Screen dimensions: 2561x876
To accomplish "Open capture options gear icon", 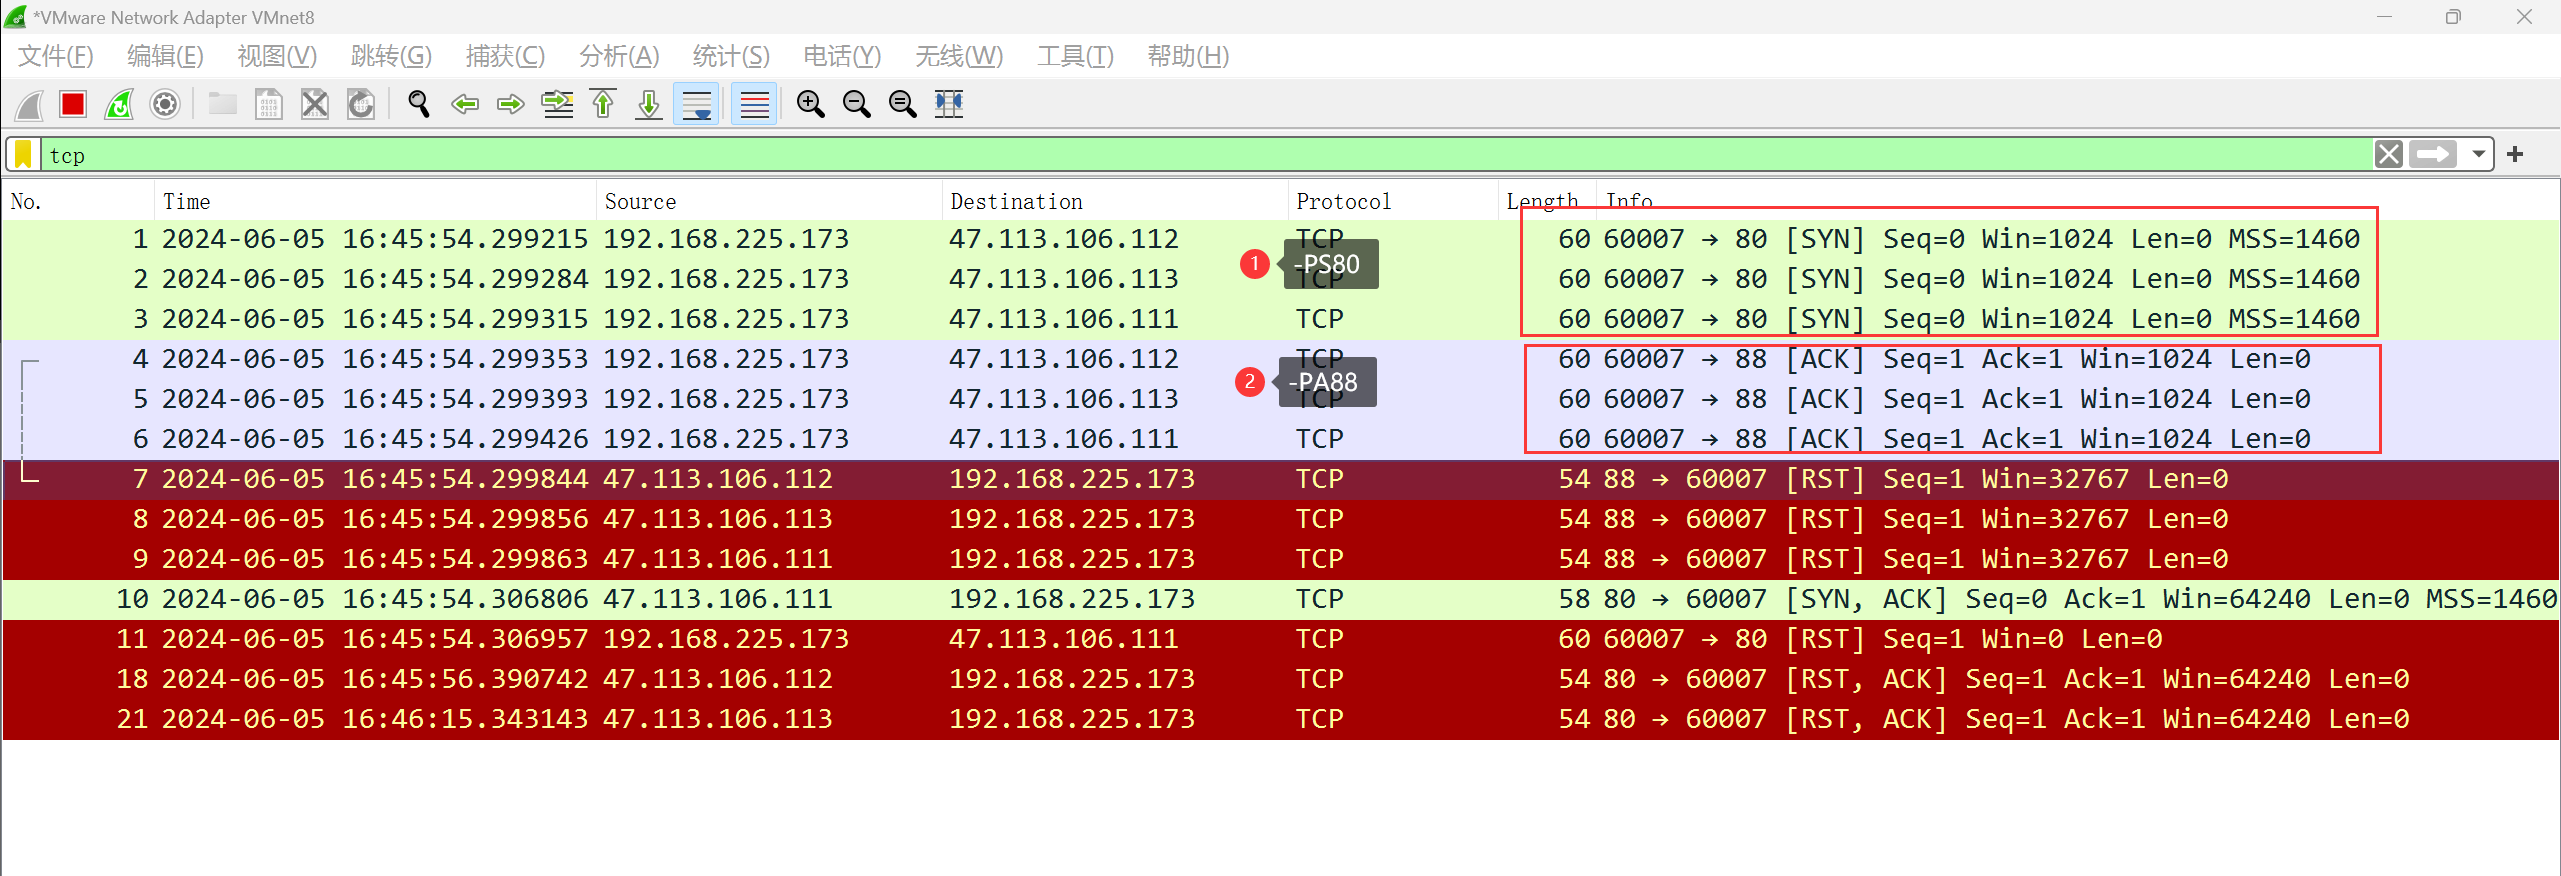I will pyautogui.click(x=165, y=104).
